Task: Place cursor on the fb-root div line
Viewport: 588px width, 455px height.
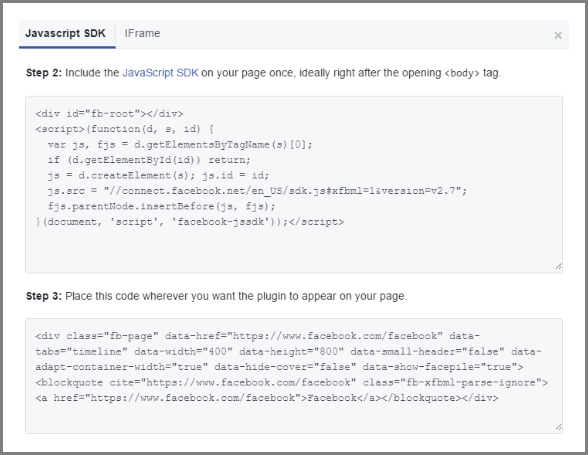Action: click(109, 114)
